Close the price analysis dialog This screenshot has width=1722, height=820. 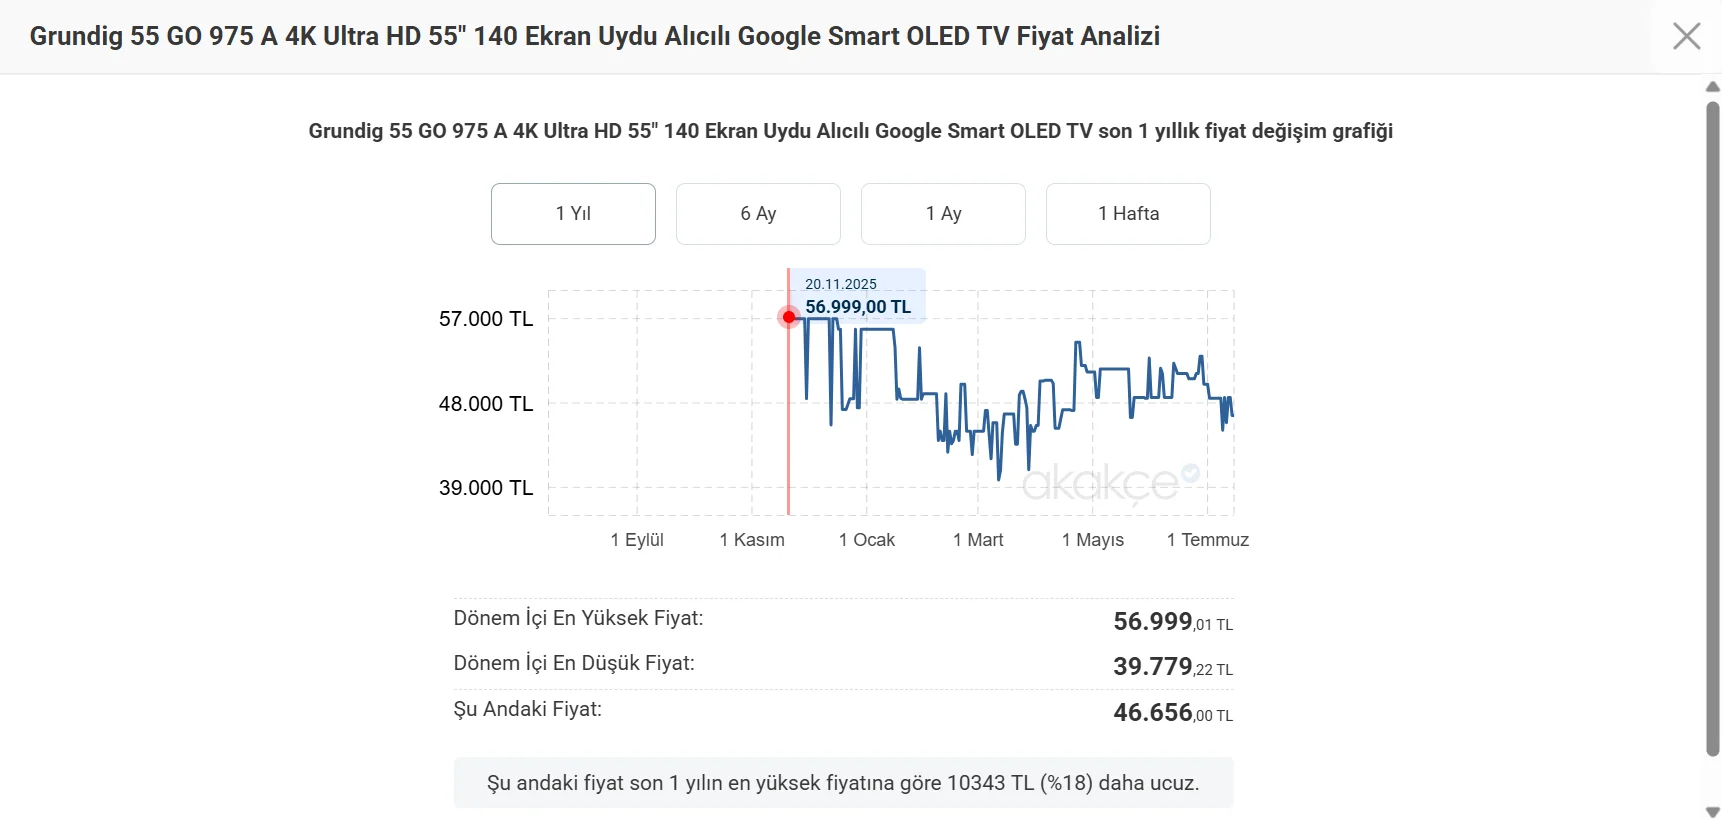tap(1686, 36)
